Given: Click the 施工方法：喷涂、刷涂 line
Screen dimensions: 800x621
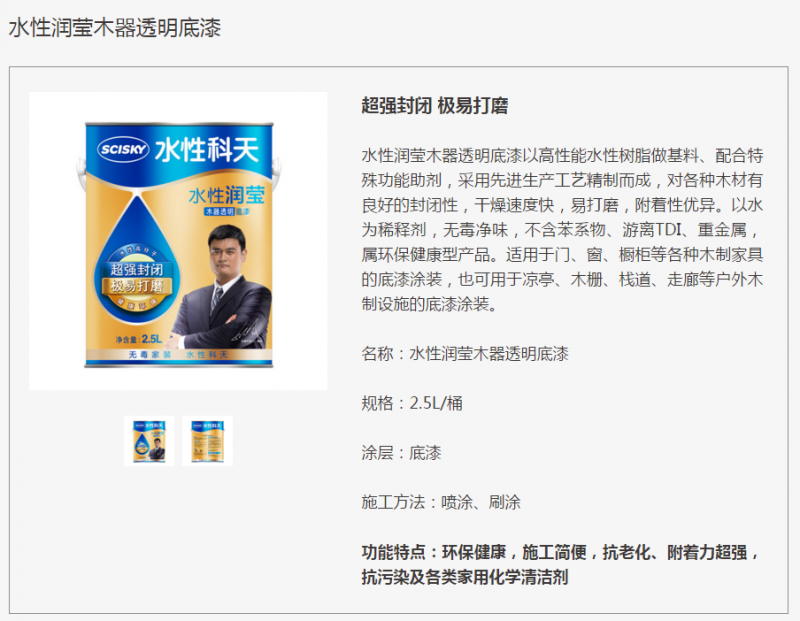Looking at the screenshot, I should [441, 502].
